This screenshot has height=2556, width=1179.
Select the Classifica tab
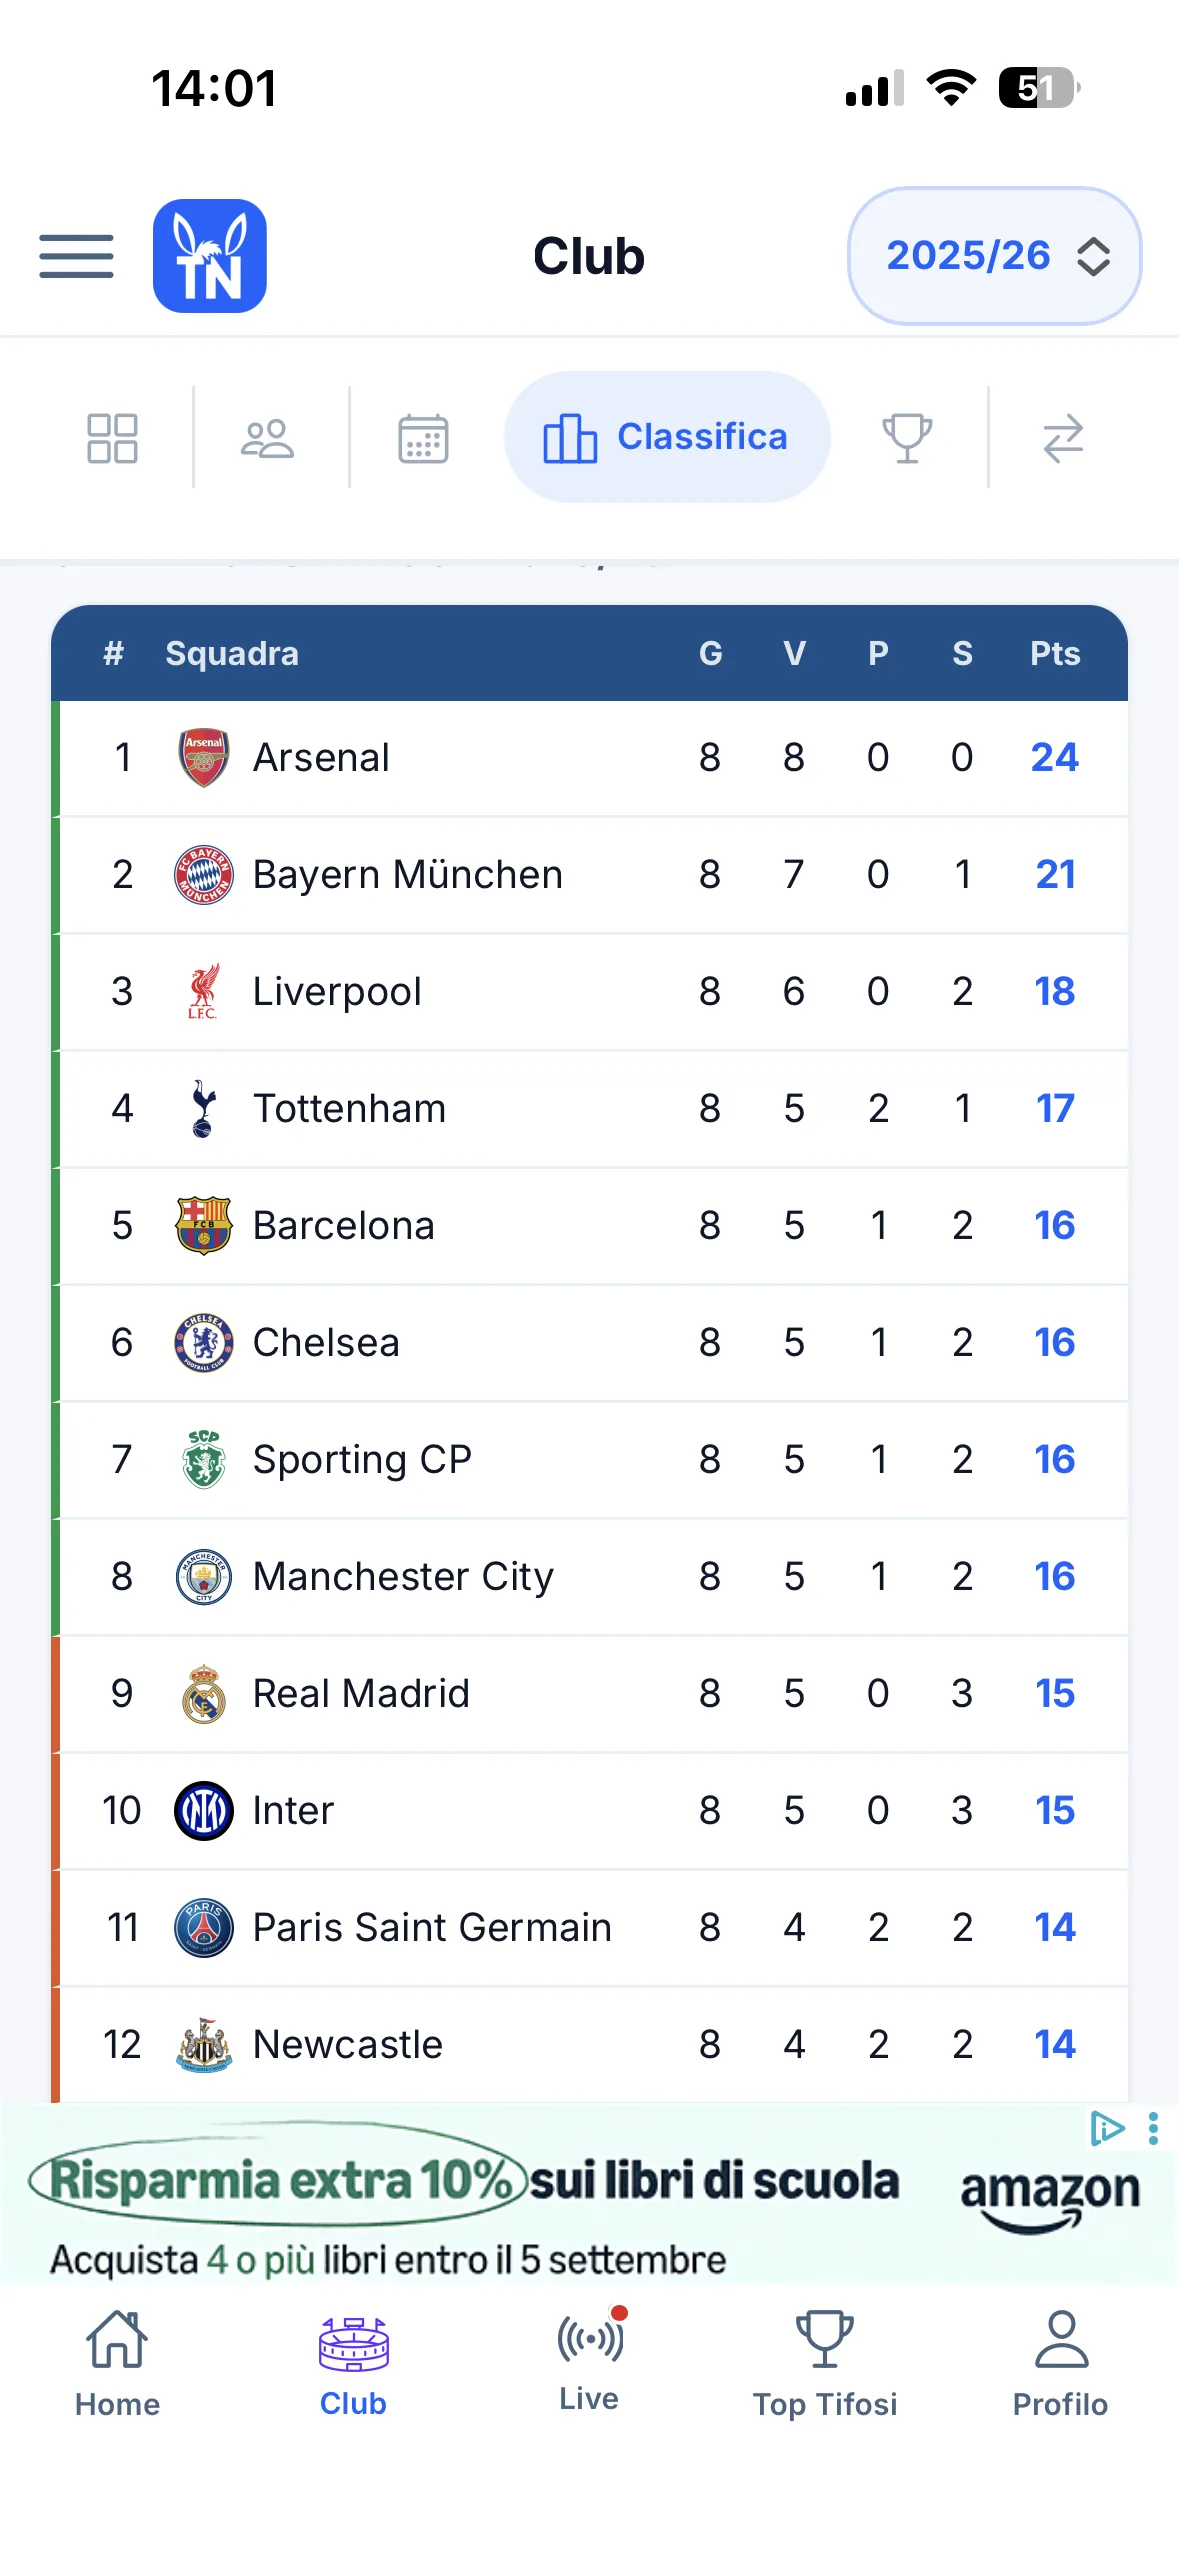(667, 437)
